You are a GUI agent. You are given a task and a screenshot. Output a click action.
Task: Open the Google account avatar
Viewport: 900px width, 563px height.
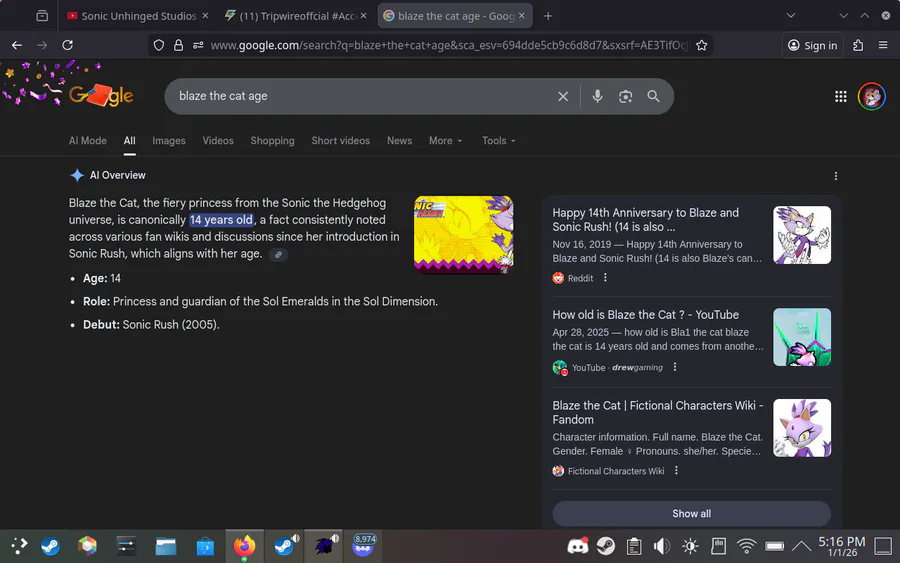pyautogui.click(x=871, y=96)
